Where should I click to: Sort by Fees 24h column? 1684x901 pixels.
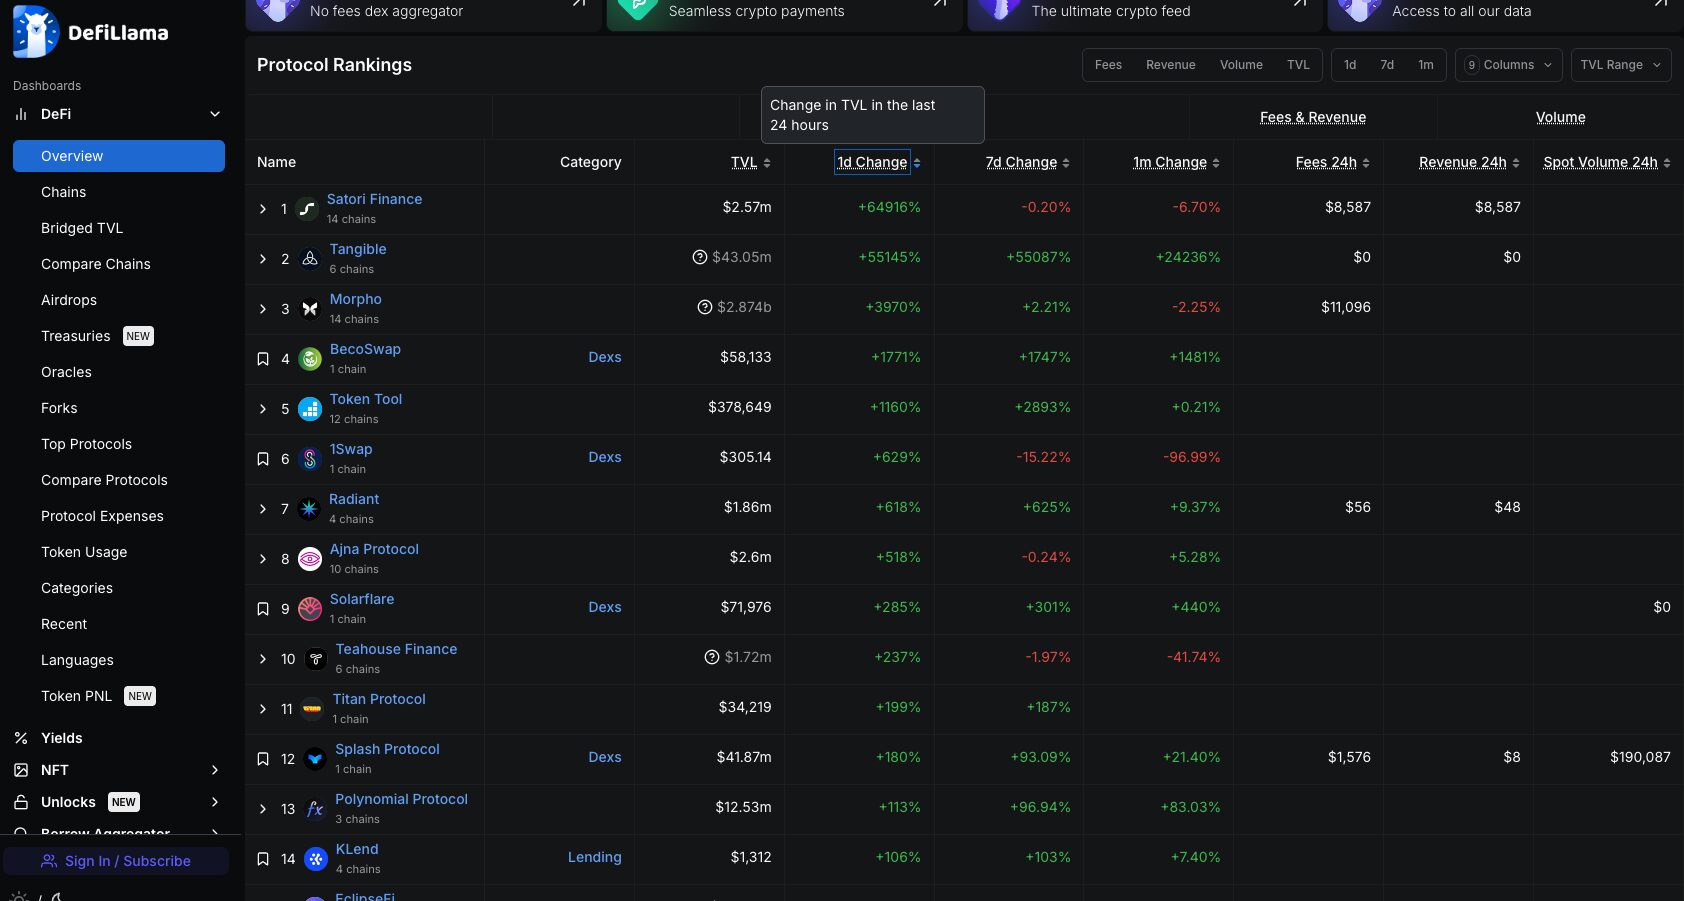[x=1326, y=162]
